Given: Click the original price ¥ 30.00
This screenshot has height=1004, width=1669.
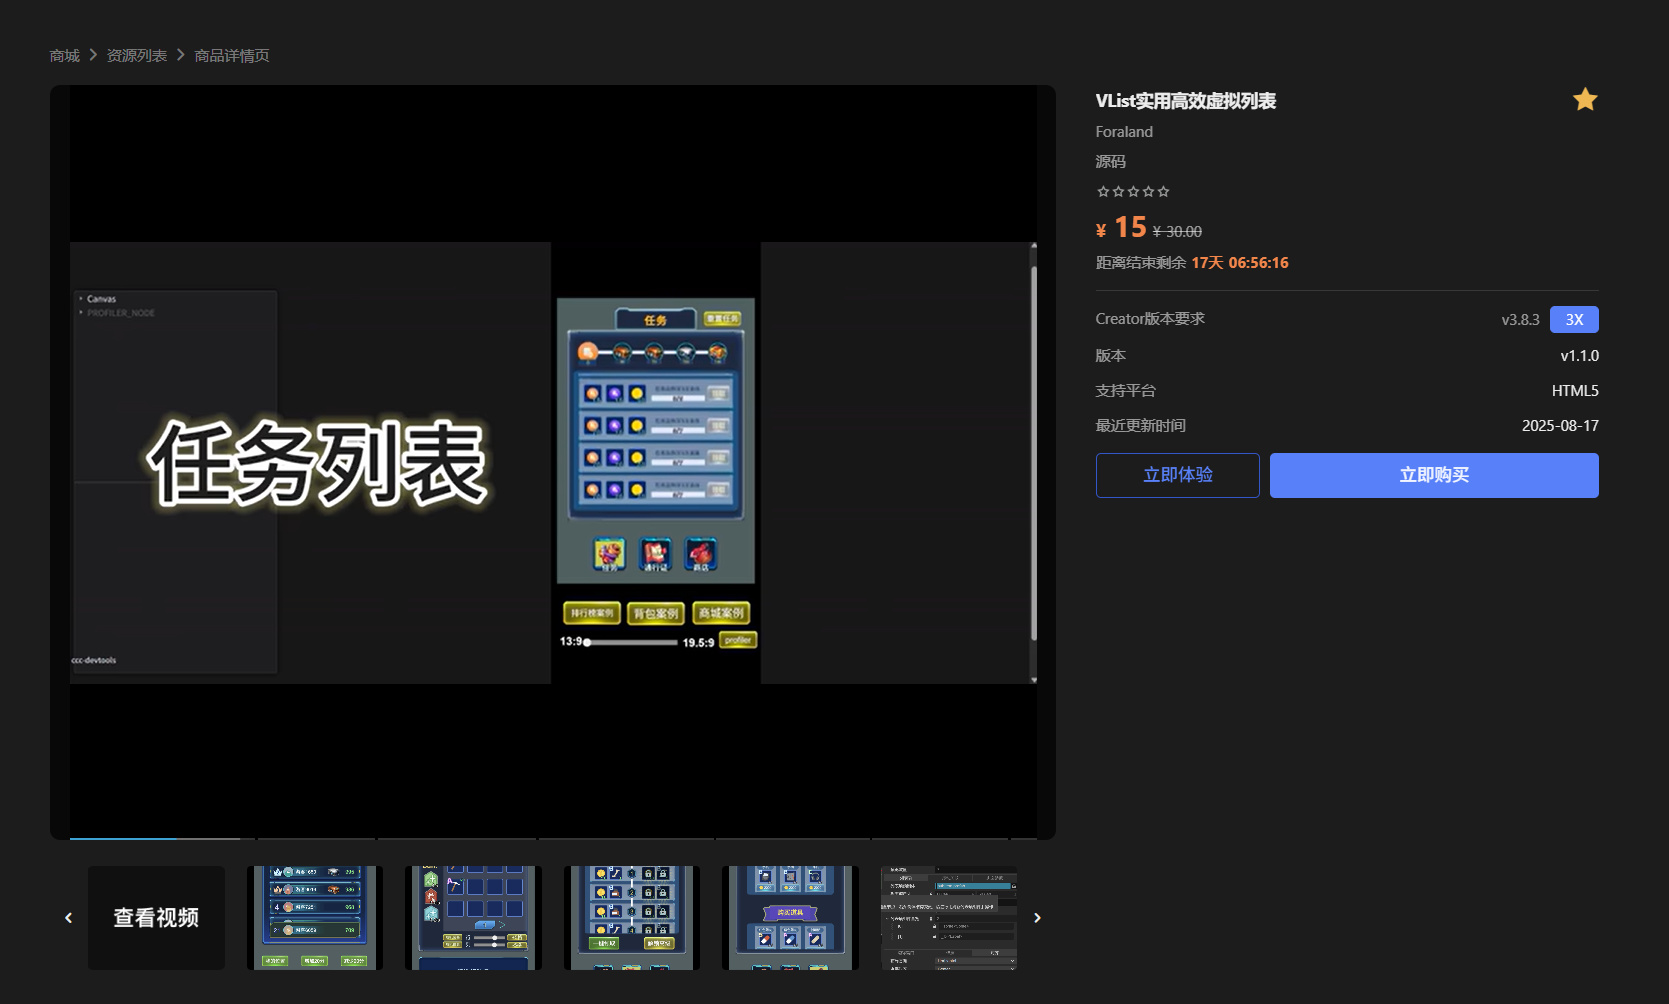Looking at the screenshot, I should [x=1177, y=232].
